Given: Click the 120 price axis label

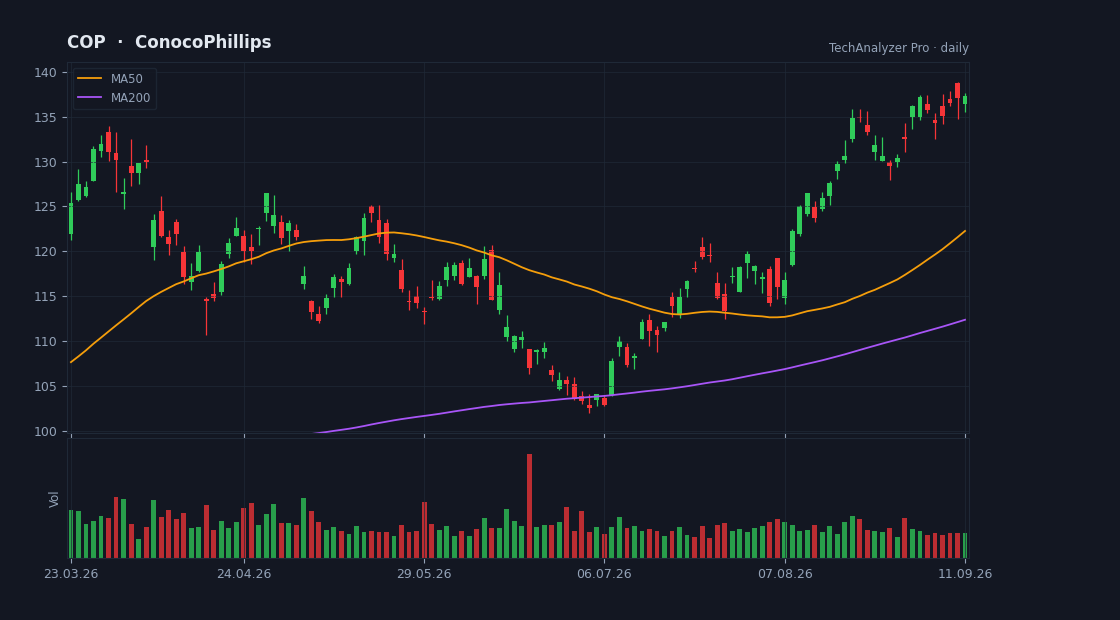Looking at the screenshot, I should pyautogui.click(x=45, y=251).
